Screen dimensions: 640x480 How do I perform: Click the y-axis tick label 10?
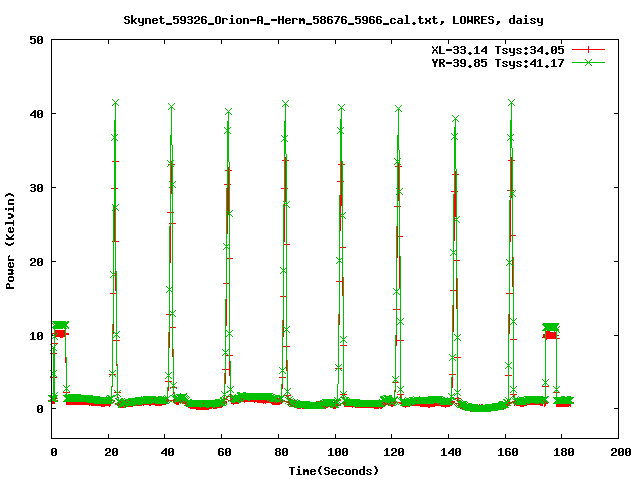coord(36,336)
